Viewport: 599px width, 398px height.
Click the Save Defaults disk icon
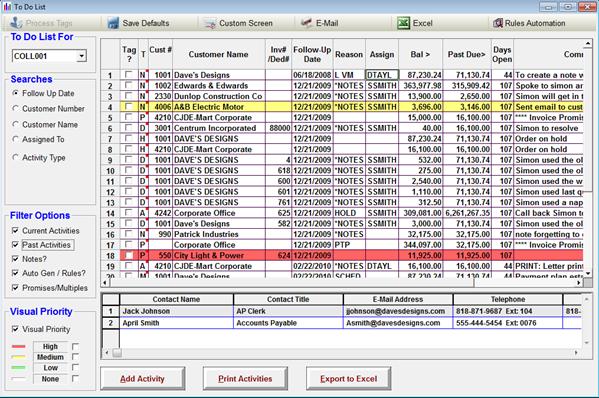[x=113, y=23]
